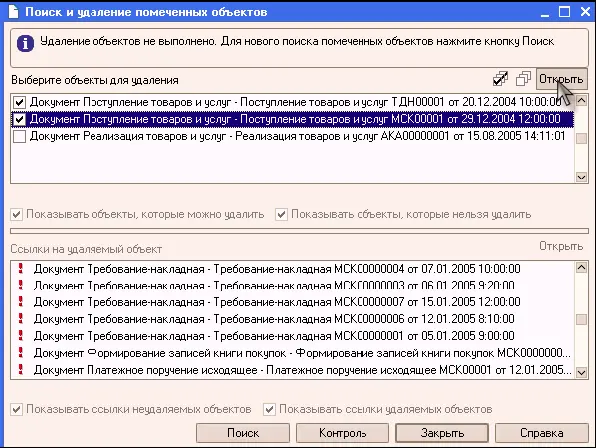Click the uncheck all objects icon
Screen dimensions: 596x448
523,79
